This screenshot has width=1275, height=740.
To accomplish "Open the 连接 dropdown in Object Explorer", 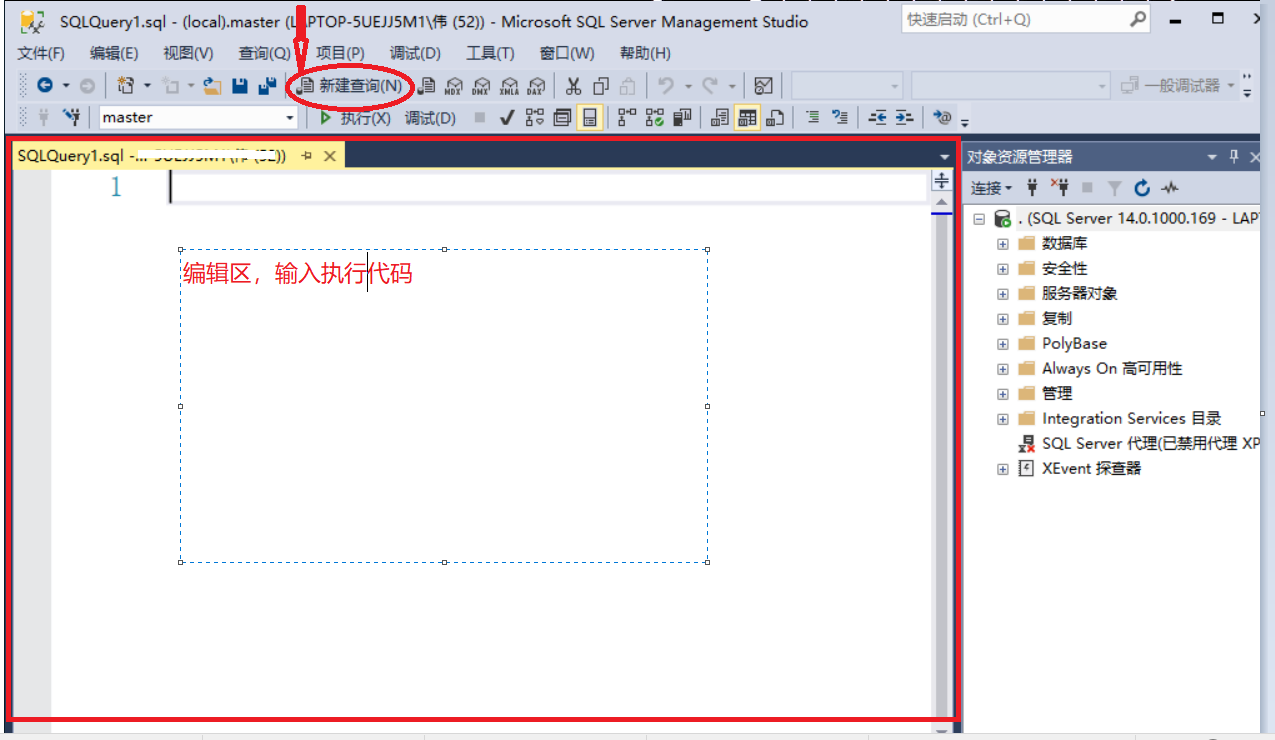I will pos(991,187).
